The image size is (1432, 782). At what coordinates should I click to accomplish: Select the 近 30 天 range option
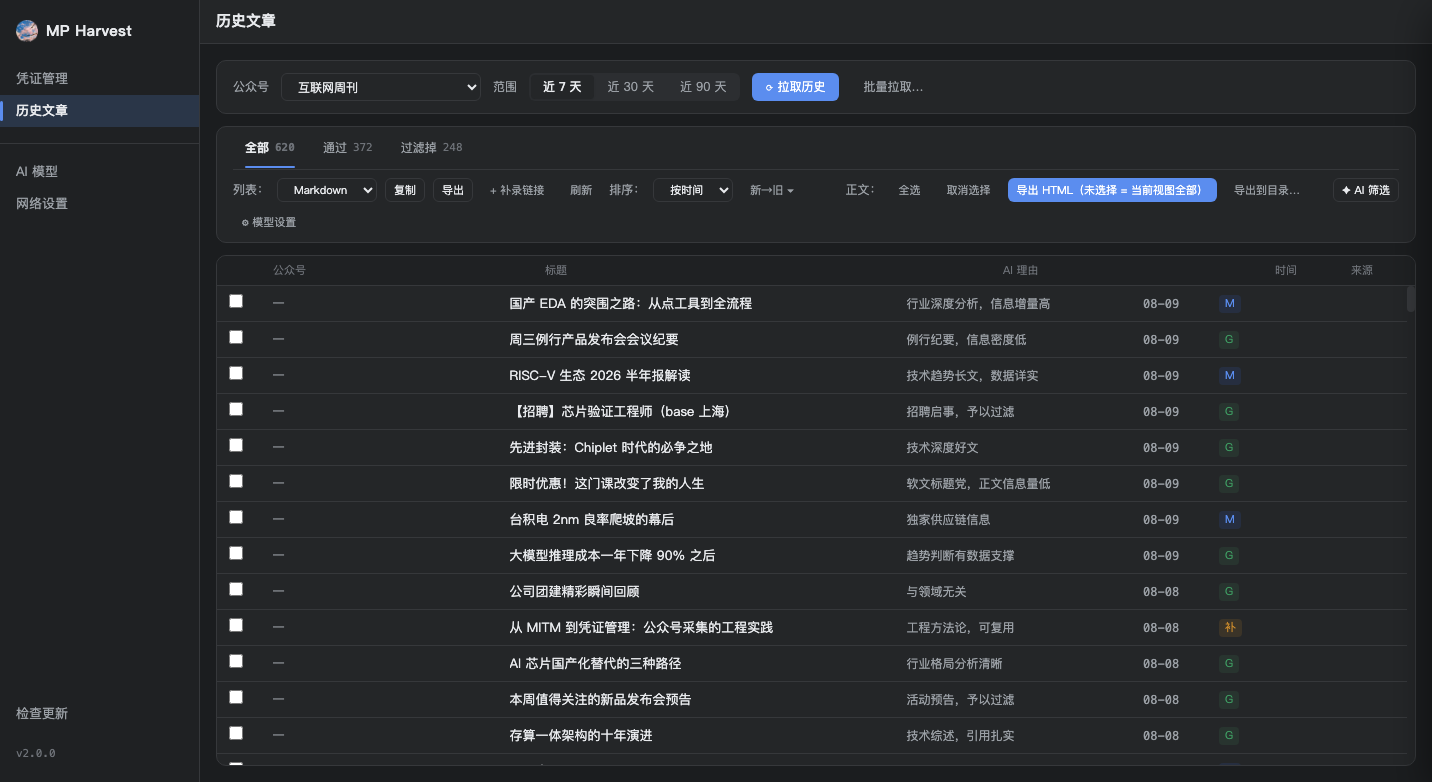click(631, 87)
